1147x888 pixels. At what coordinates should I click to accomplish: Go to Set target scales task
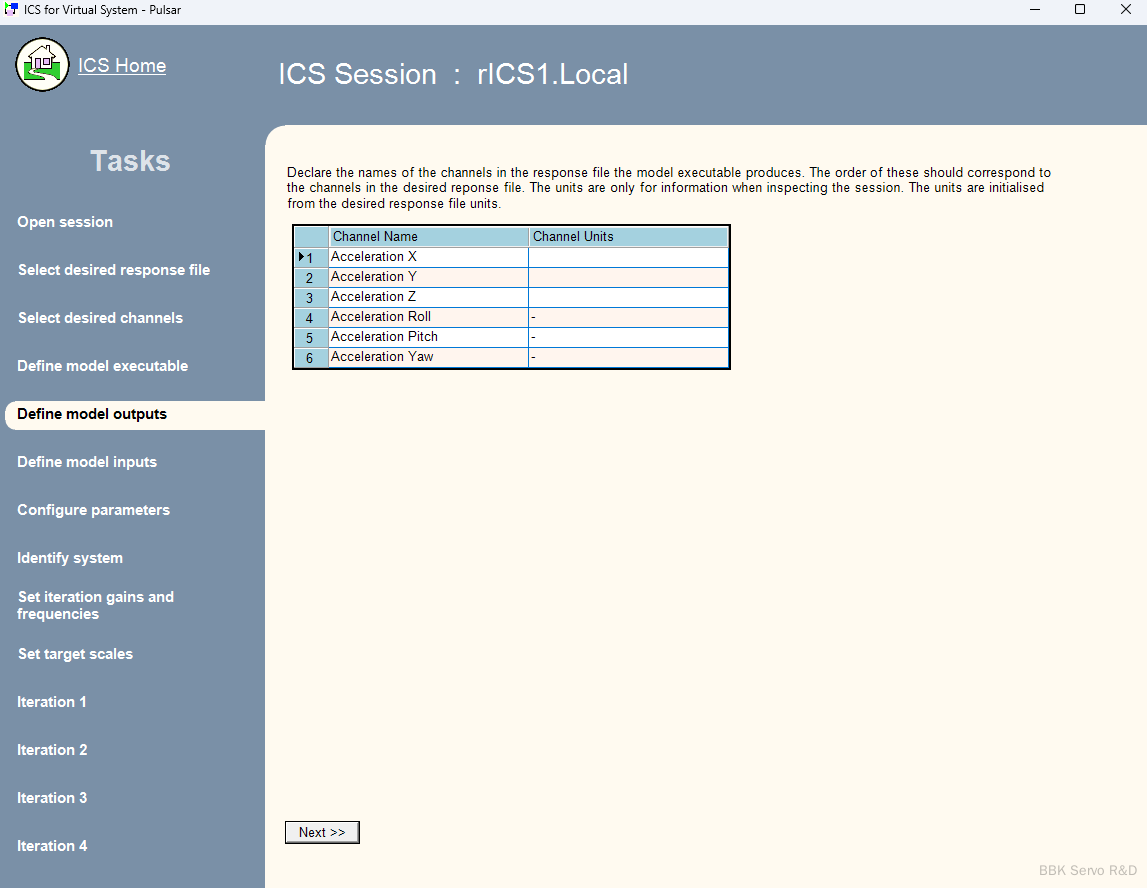point(75,654)
